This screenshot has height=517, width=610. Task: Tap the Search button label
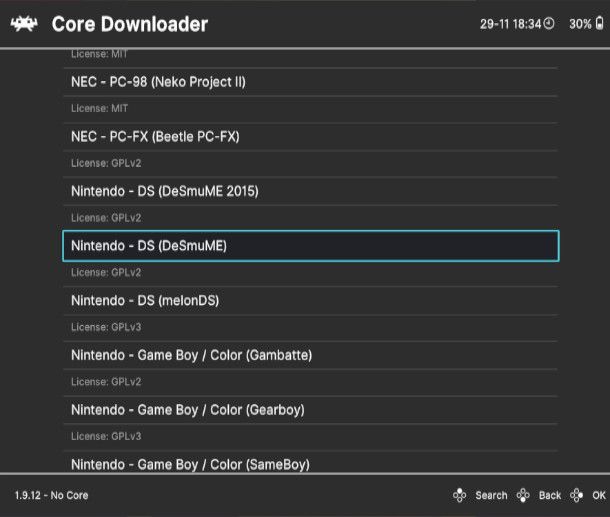(491, 495)
